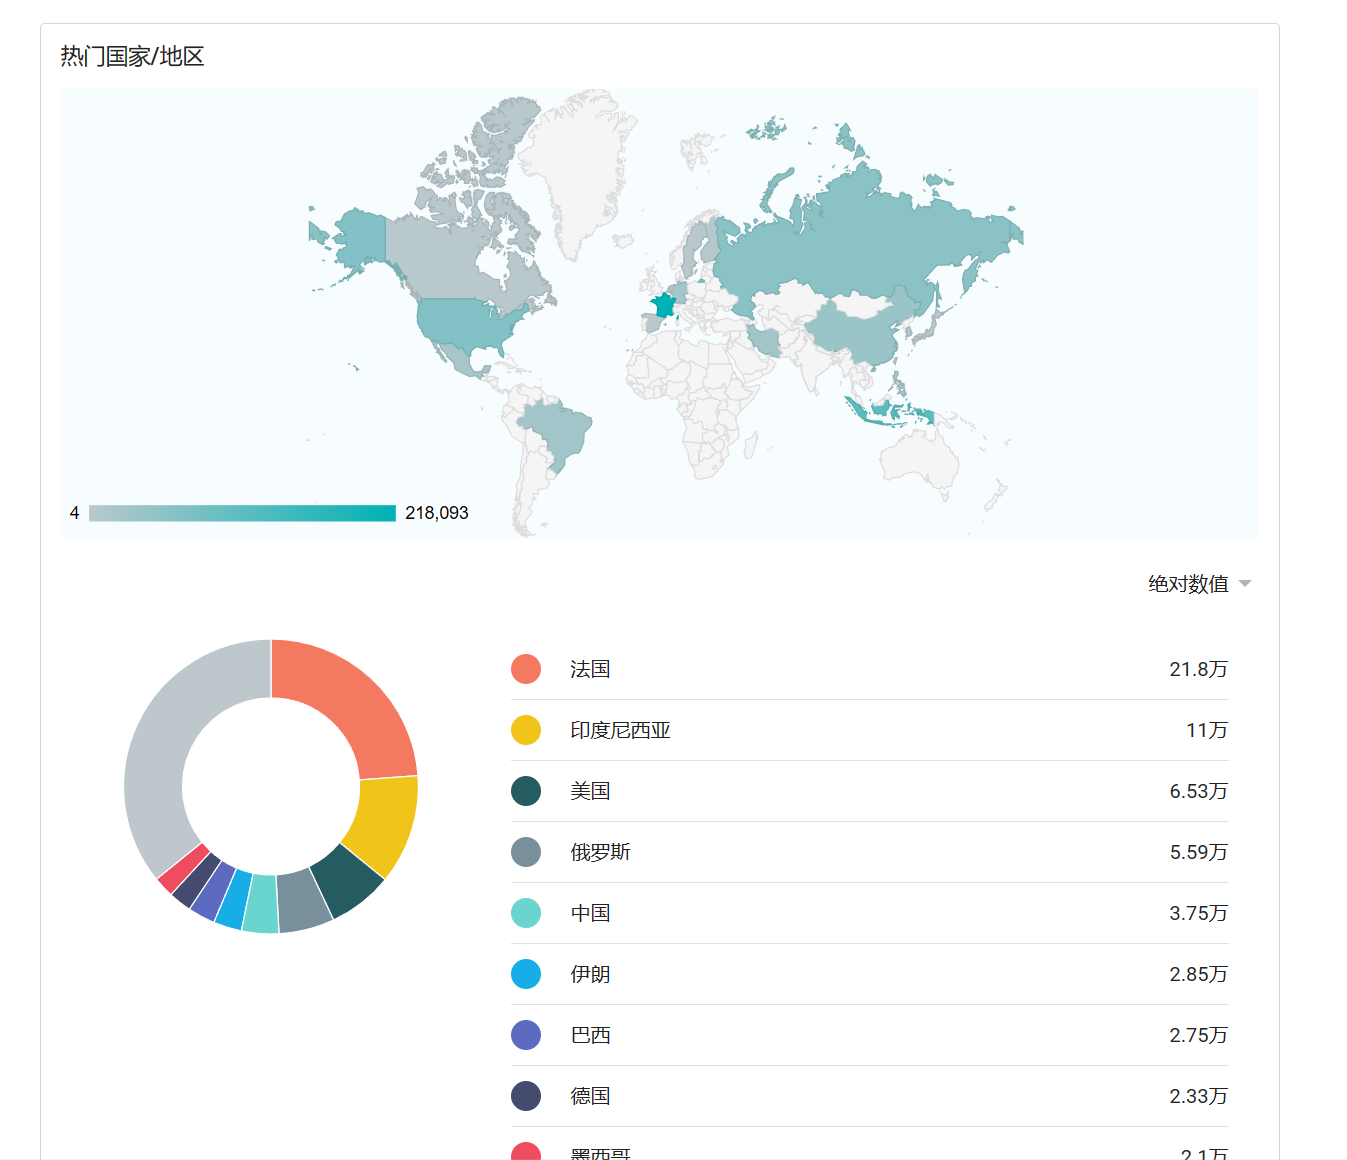Click the 21.8万 value for France

tap(1198, 669)
